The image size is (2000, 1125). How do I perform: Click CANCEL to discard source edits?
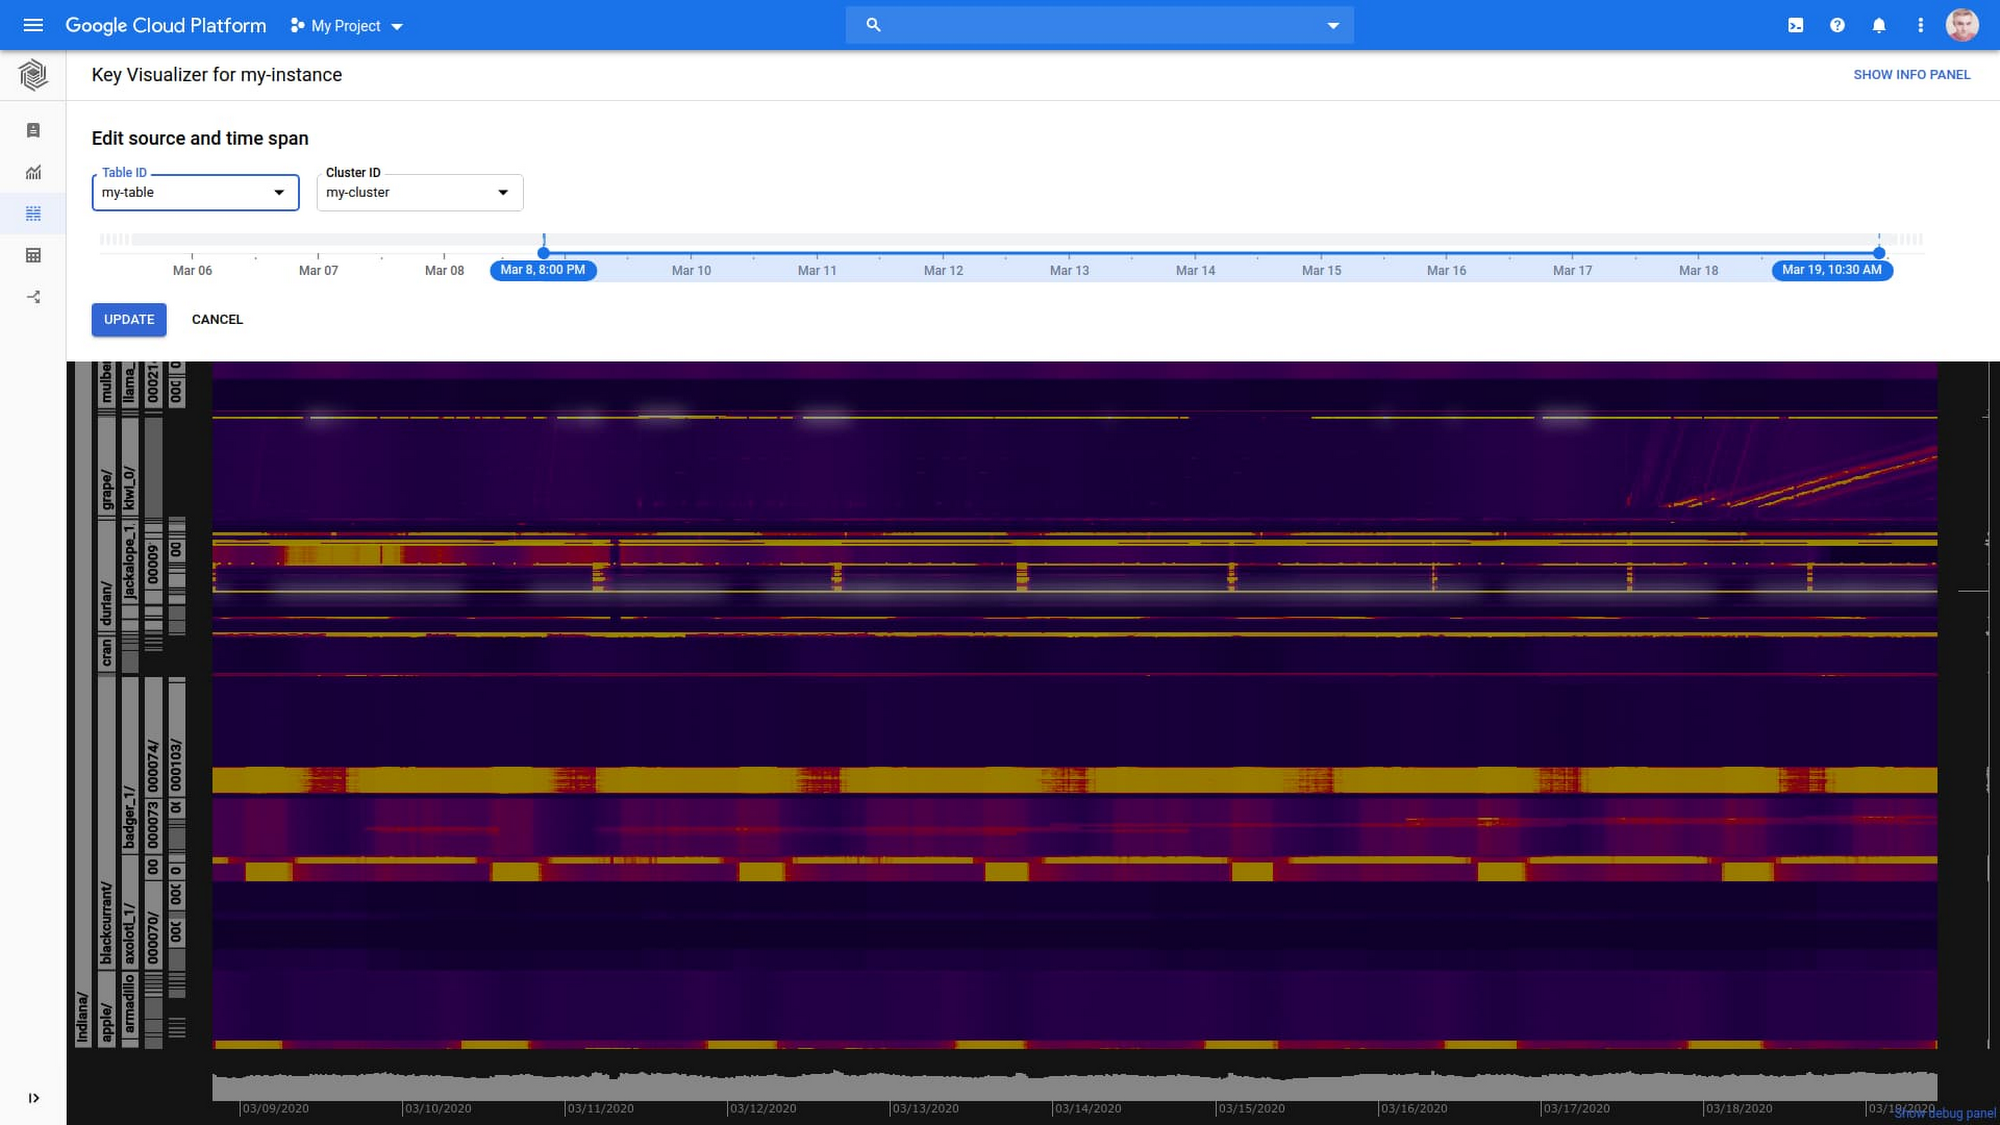pos(217,319)
